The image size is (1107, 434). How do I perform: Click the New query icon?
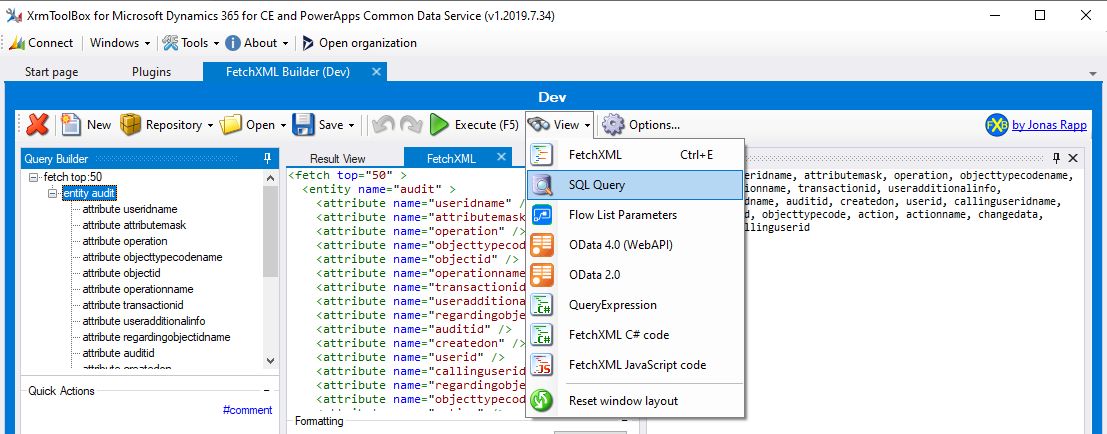[71, 125]
